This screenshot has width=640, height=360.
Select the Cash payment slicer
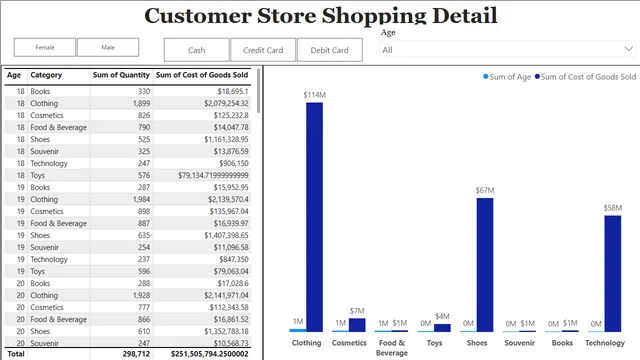pos(196,50)
